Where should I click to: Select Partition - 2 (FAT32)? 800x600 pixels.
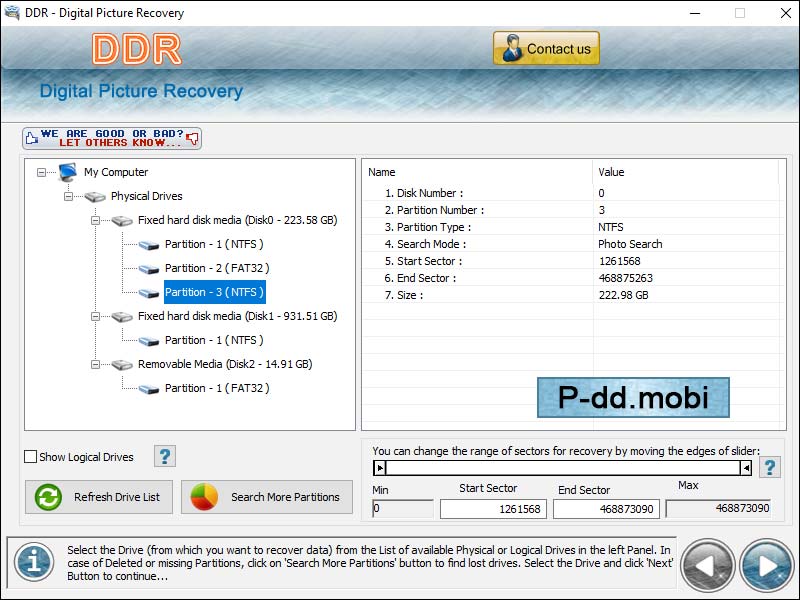pyautogui.click(x=217, y=268)
